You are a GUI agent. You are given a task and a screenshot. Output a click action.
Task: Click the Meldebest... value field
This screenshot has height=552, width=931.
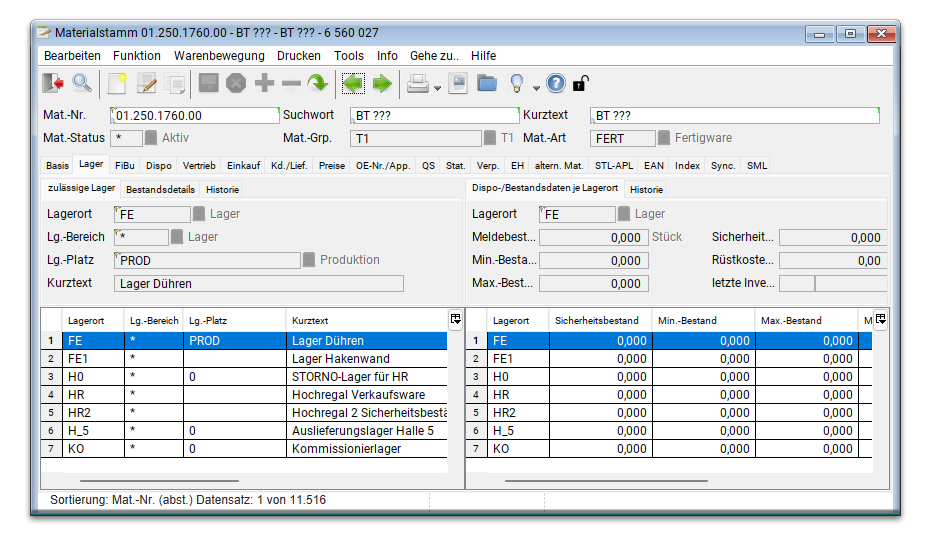point(594,237)
